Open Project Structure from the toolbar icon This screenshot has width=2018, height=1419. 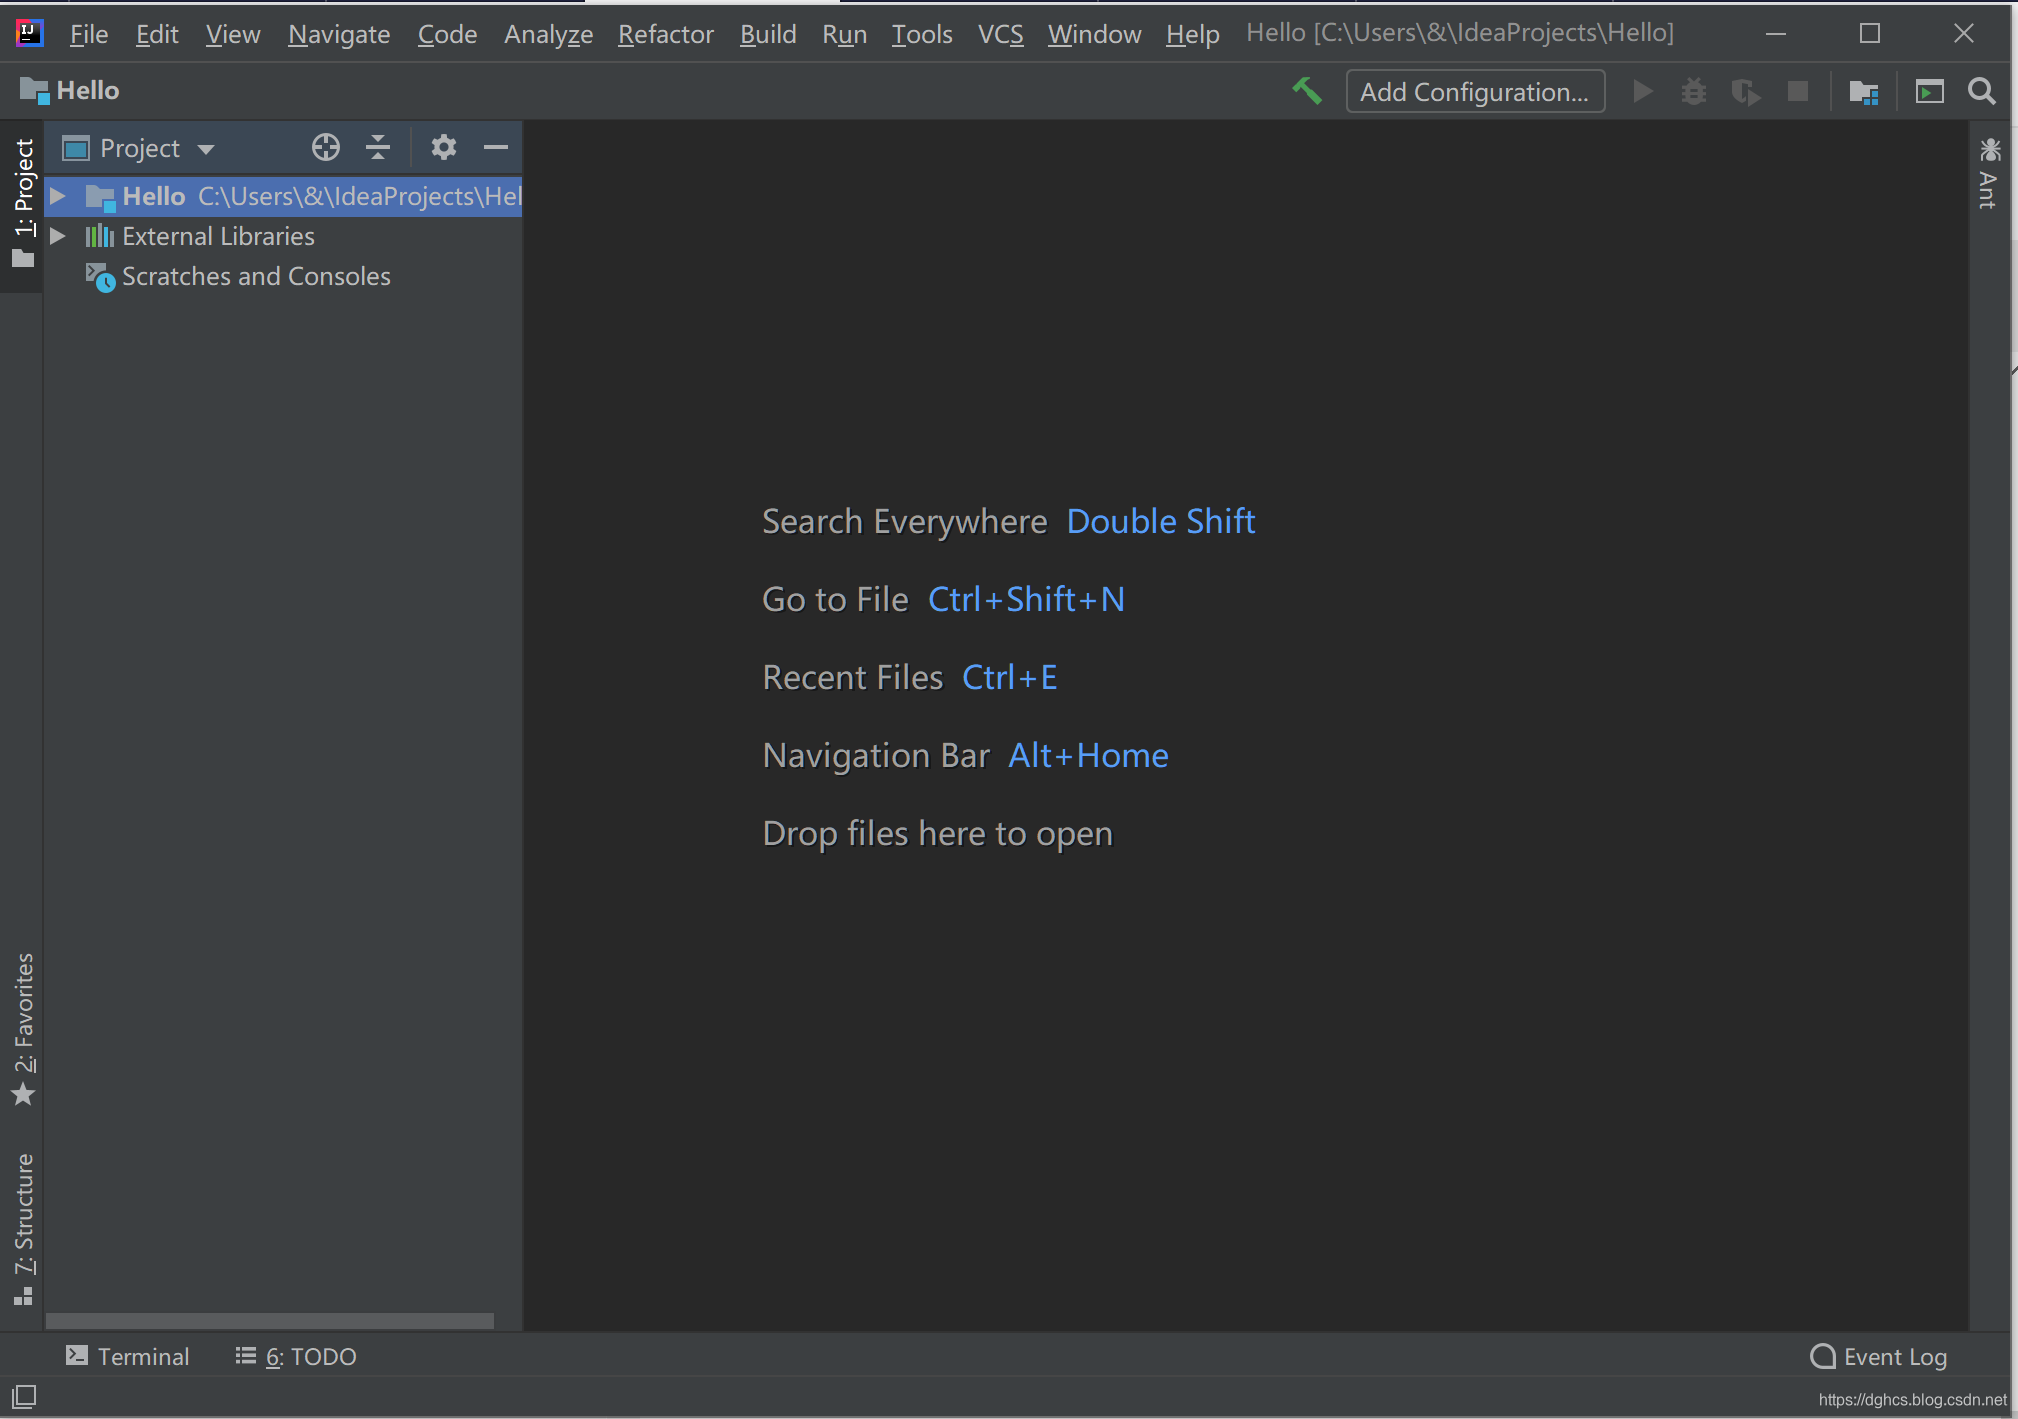coord(1864,91)
